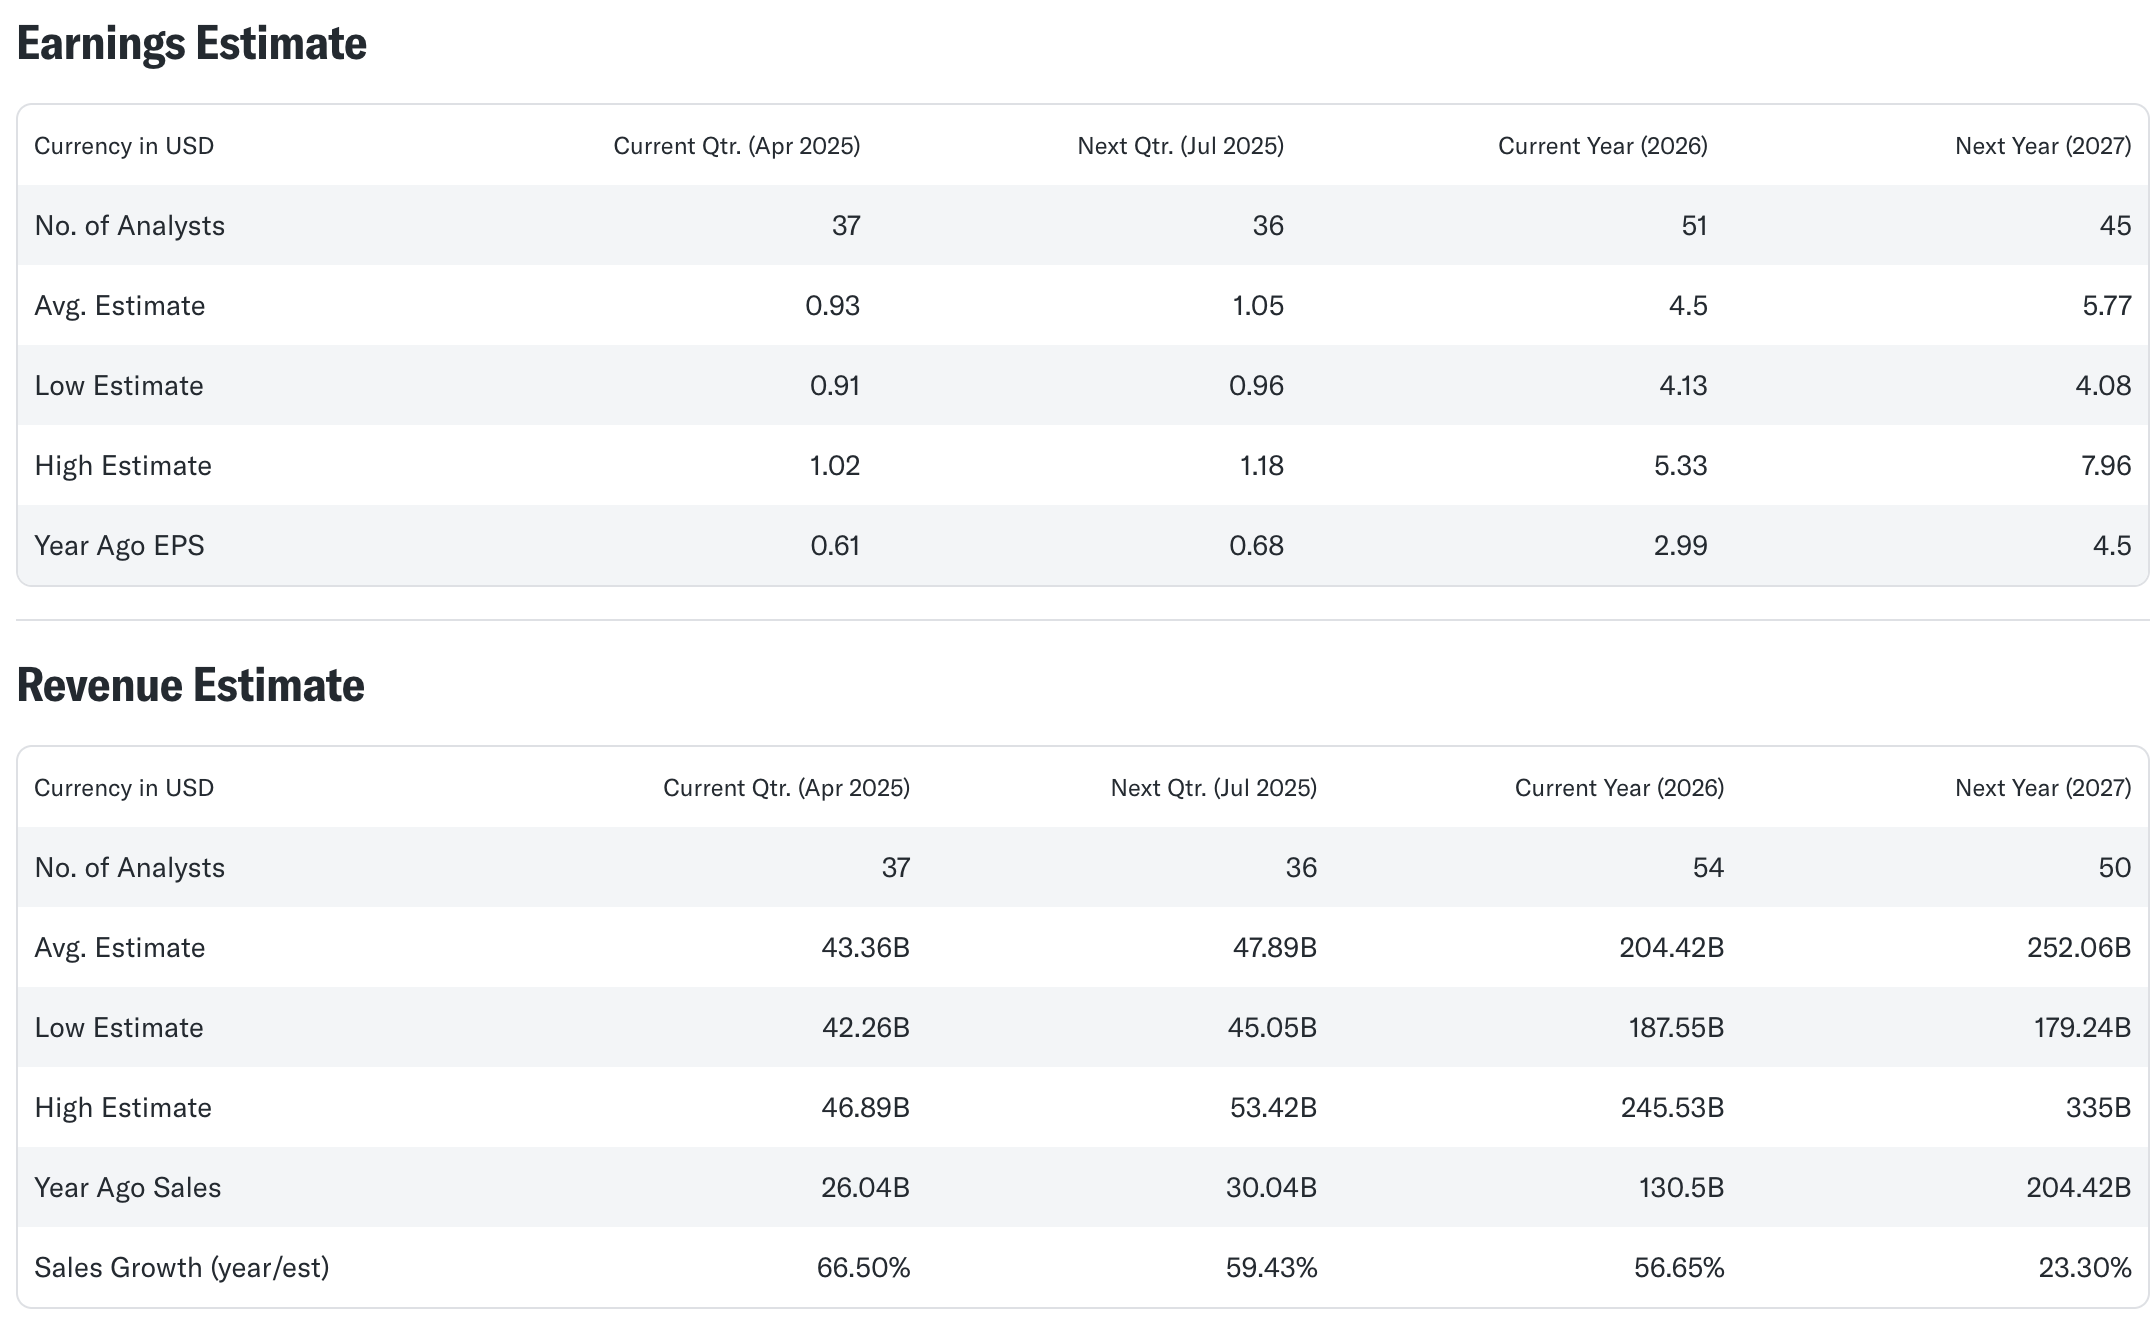Select the revenue High Estimate value 335B

2097,1108
